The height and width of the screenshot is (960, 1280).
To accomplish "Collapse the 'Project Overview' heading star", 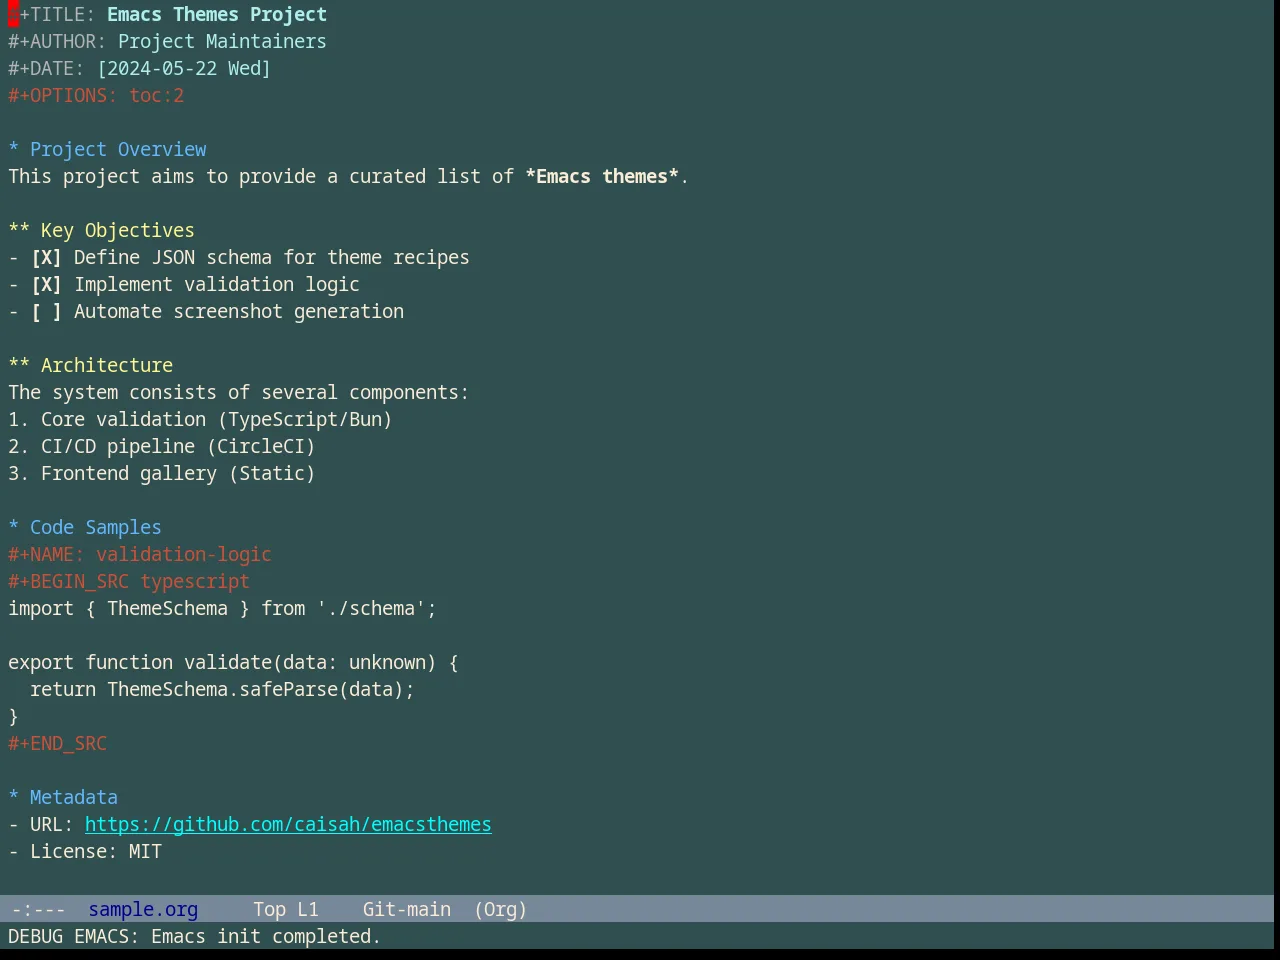I will click(14, 149).
